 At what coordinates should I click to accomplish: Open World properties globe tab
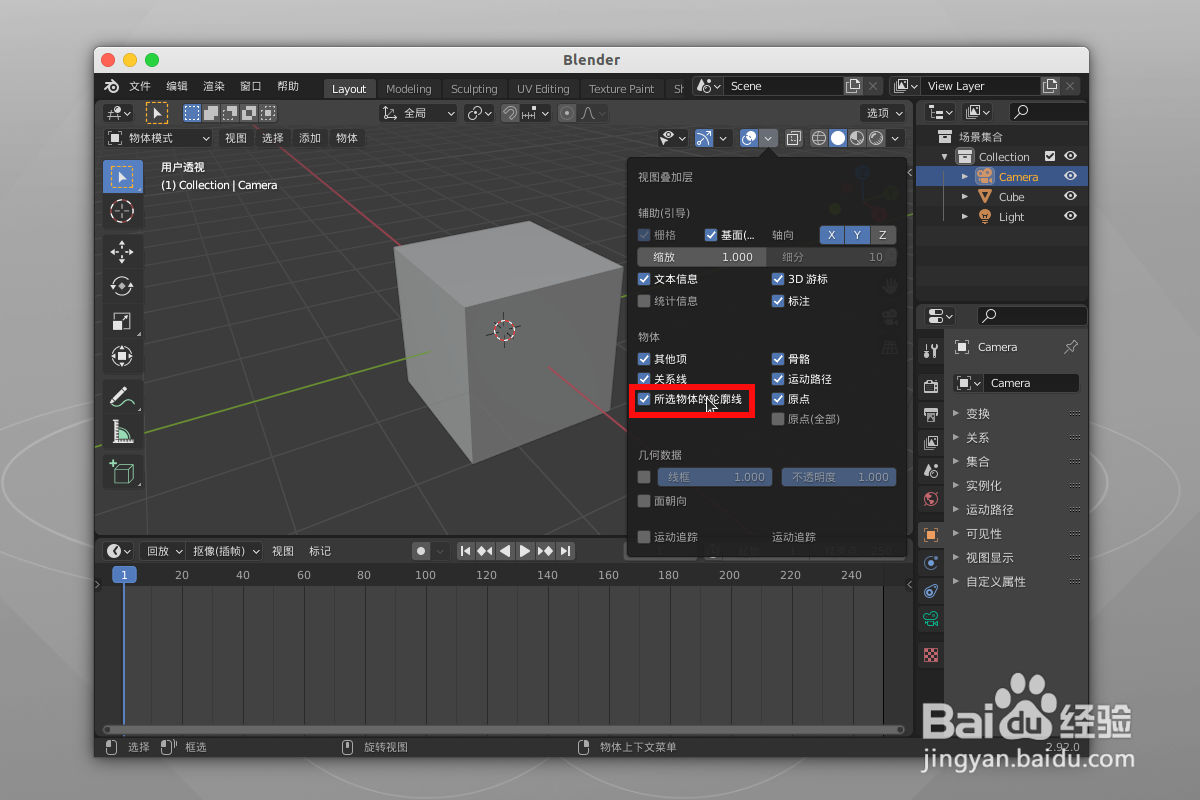pyautogui.click(x=931, y=498)
